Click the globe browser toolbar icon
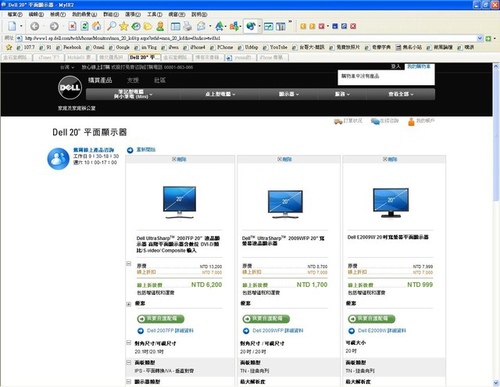 (250, 26)
